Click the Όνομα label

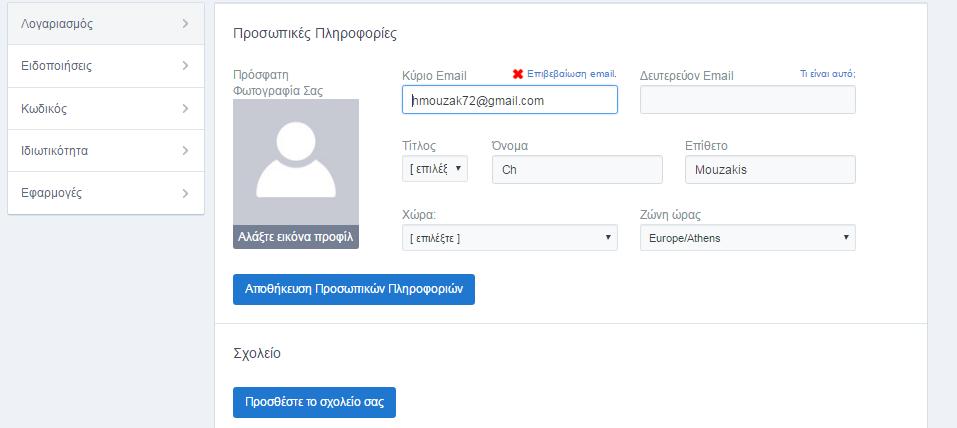click(x=510, y=146)
